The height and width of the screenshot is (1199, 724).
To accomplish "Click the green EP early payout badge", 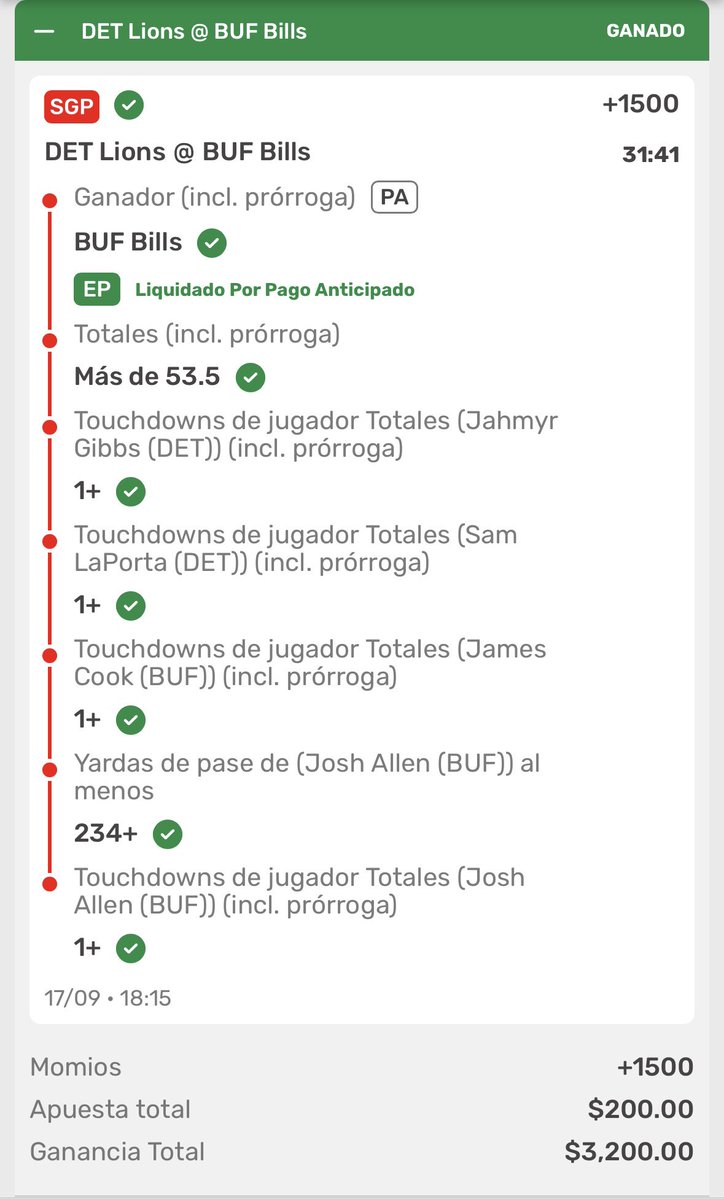I will [x=97, y=290].
